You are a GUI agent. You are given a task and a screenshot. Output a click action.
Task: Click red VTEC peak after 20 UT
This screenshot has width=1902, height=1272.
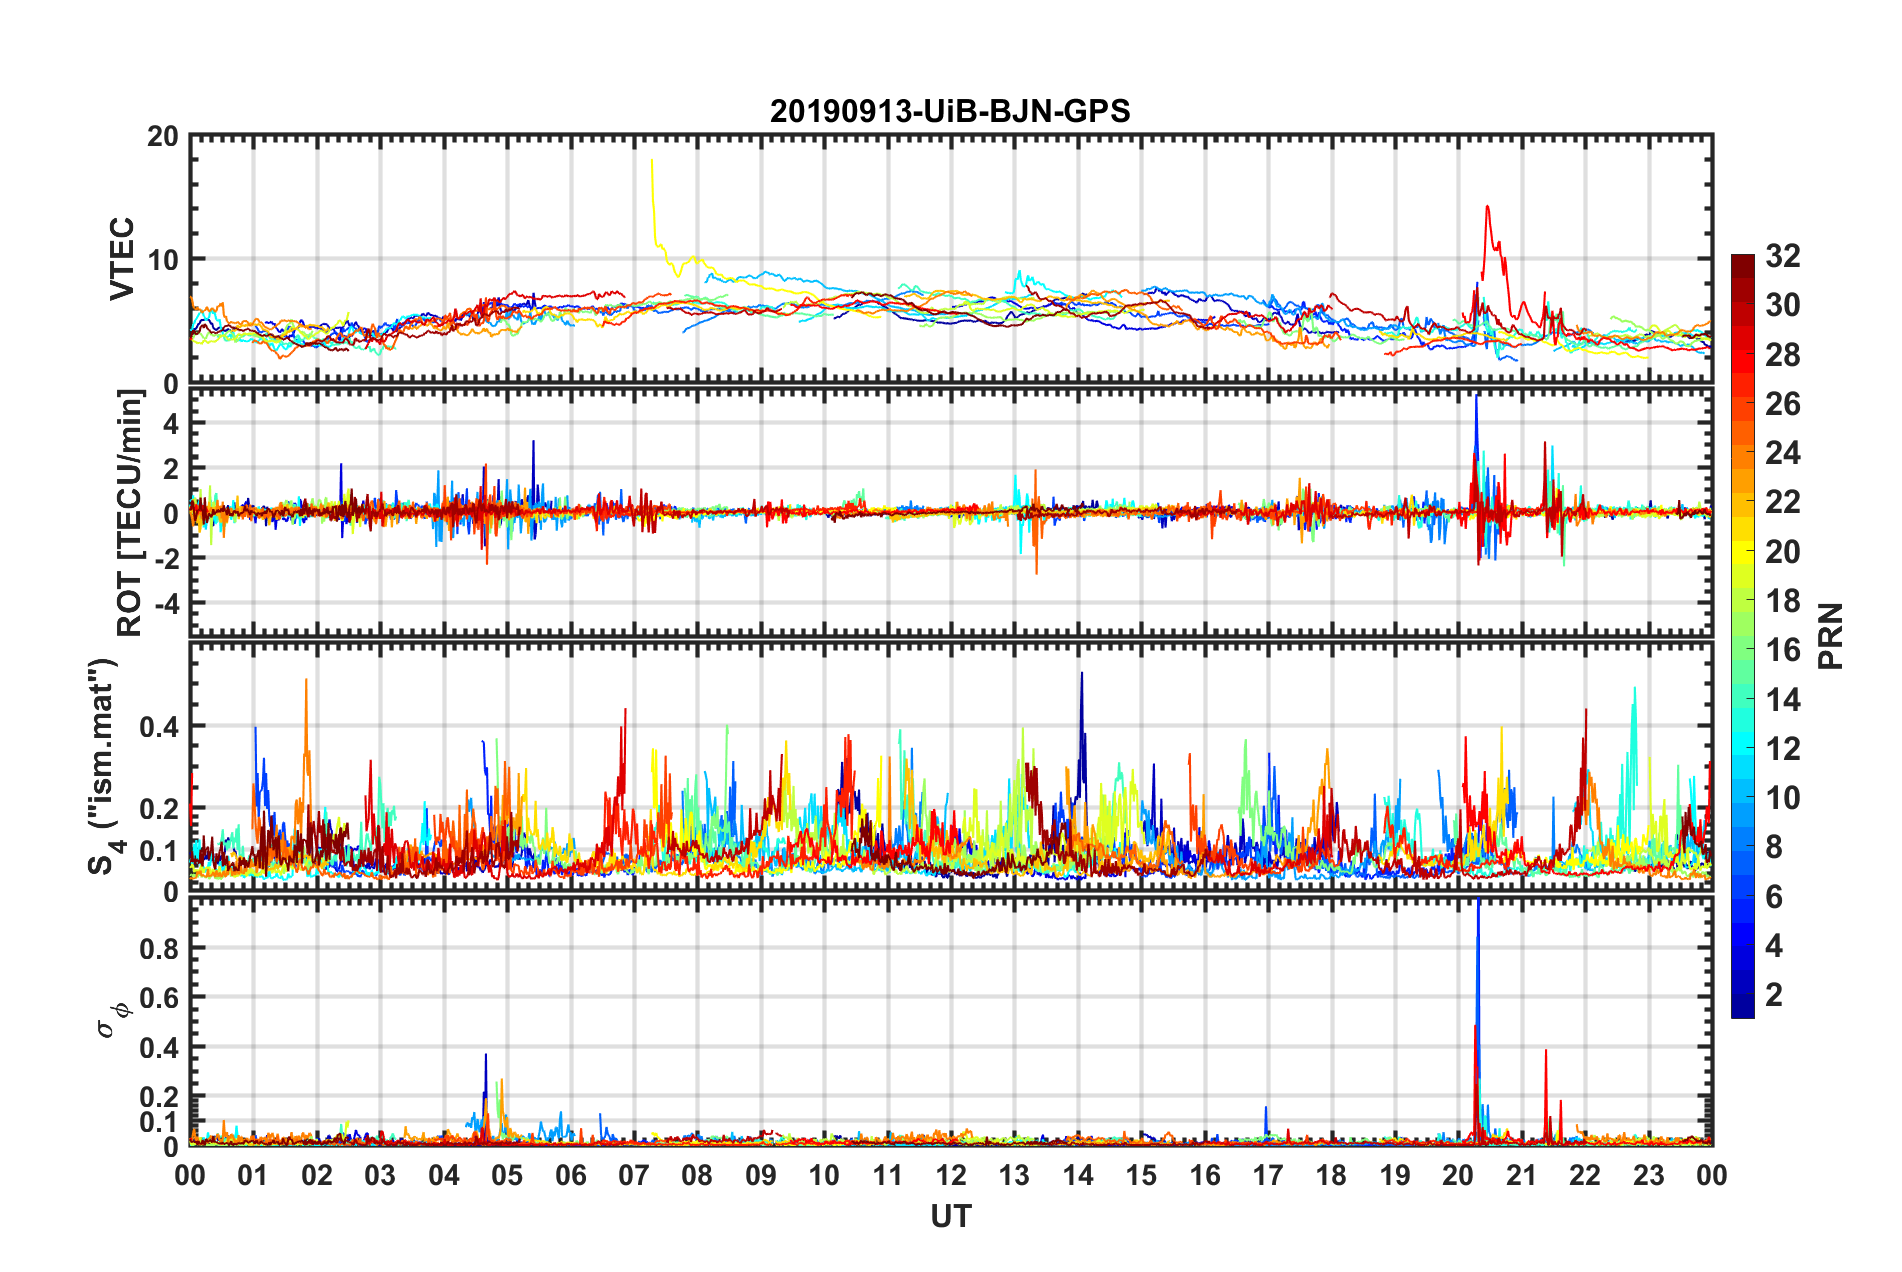[x=1487, y=207]
